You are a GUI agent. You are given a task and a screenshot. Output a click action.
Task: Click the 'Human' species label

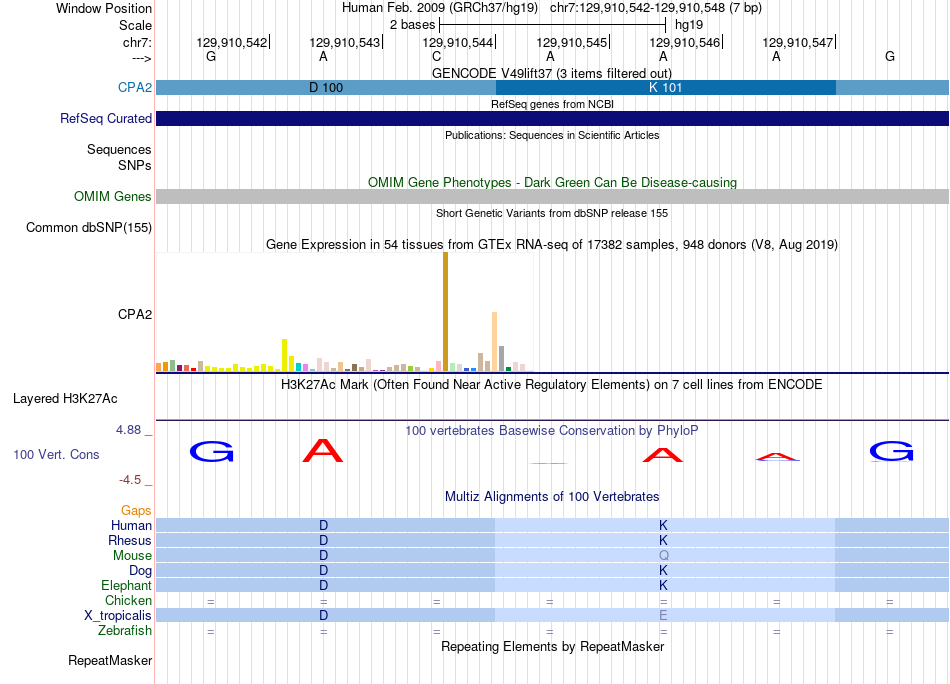(x=131, y=525)
